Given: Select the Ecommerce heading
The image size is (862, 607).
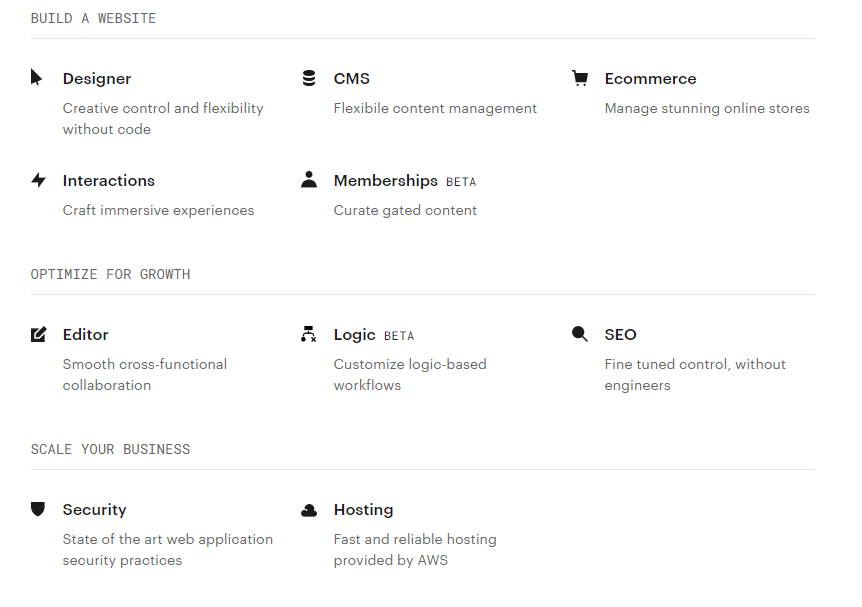Looking at the screenshot, I should (x=650, y=79).
